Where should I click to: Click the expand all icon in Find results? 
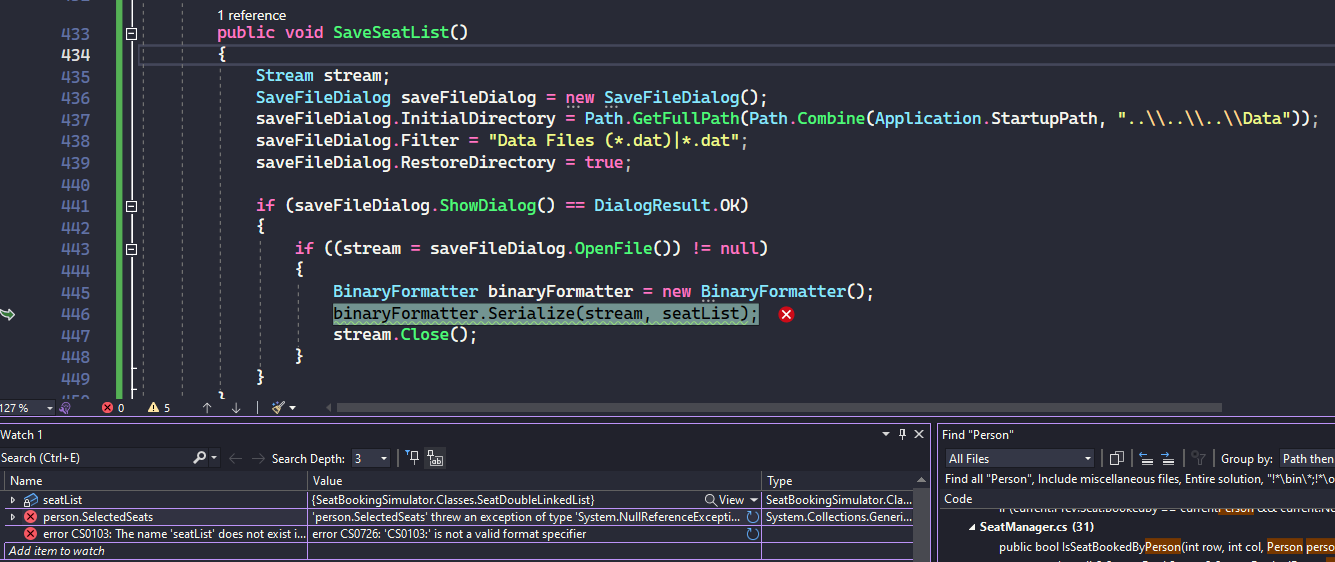(1167, 458)
